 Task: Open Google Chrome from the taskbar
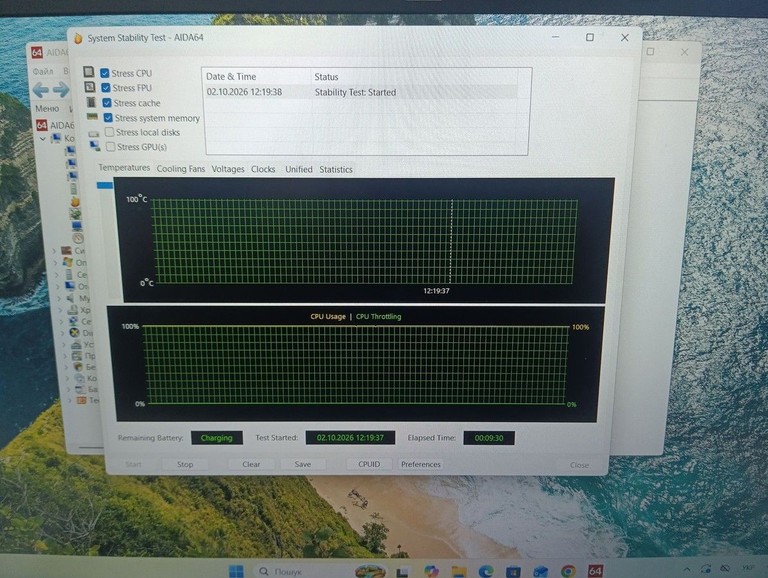pos(568,571)
